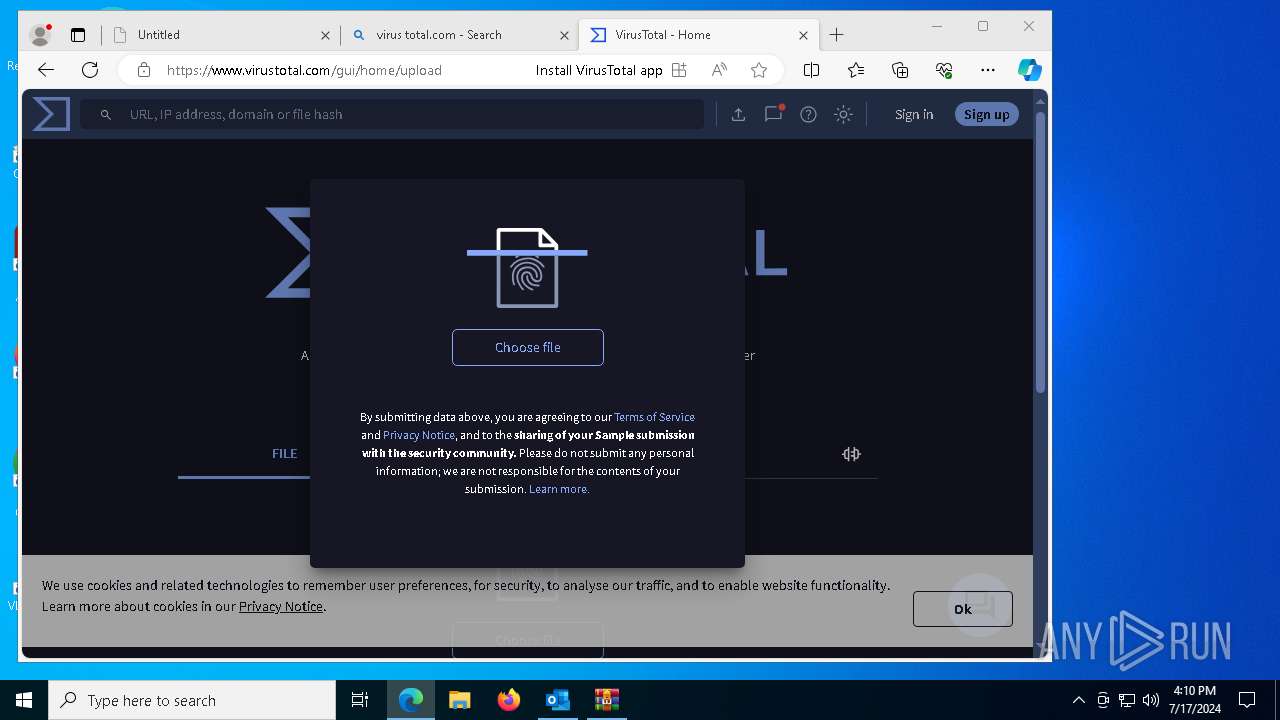Open the browser profile icon
Viewport: 1280px width, 720px height.
pos(40,35)
